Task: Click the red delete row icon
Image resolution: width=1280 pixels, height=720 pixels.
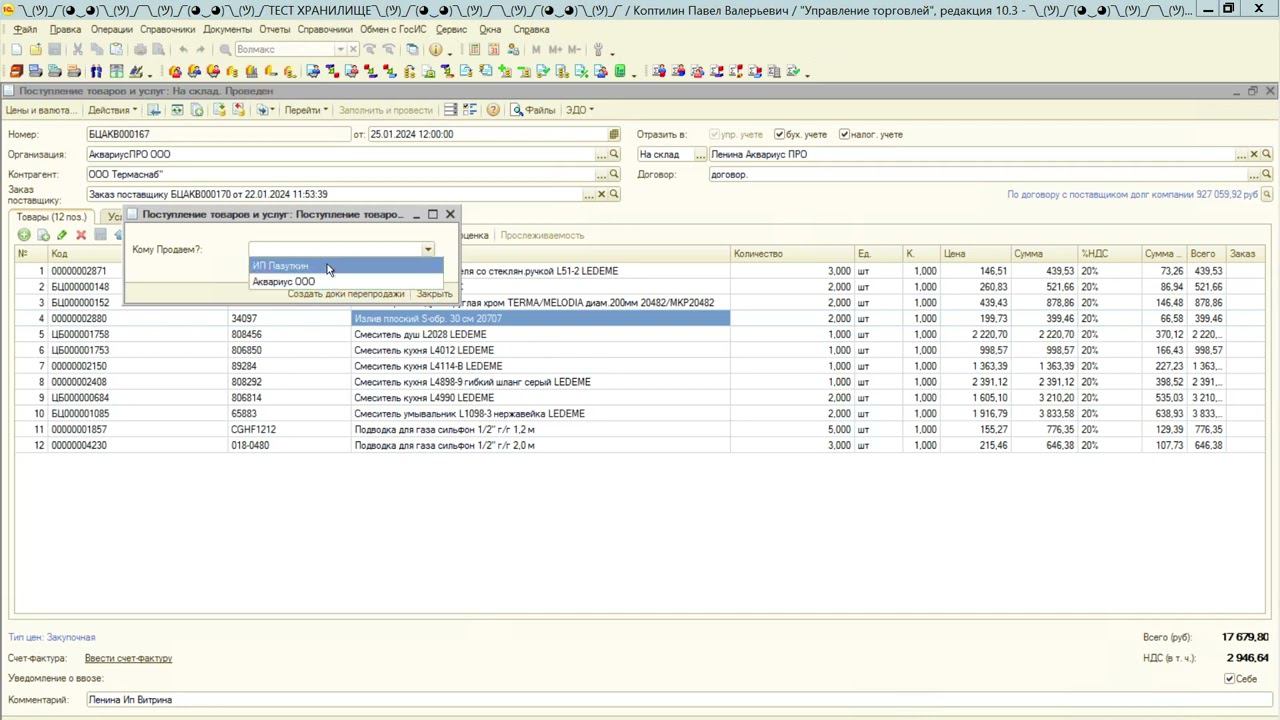Action: (x=81, y=235)
